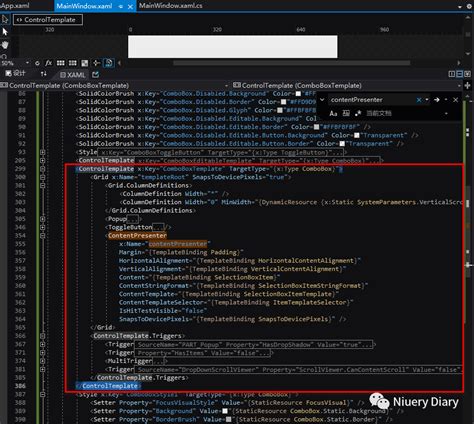
Task: Toggle regular expression search option
Action: pos(358,113)
